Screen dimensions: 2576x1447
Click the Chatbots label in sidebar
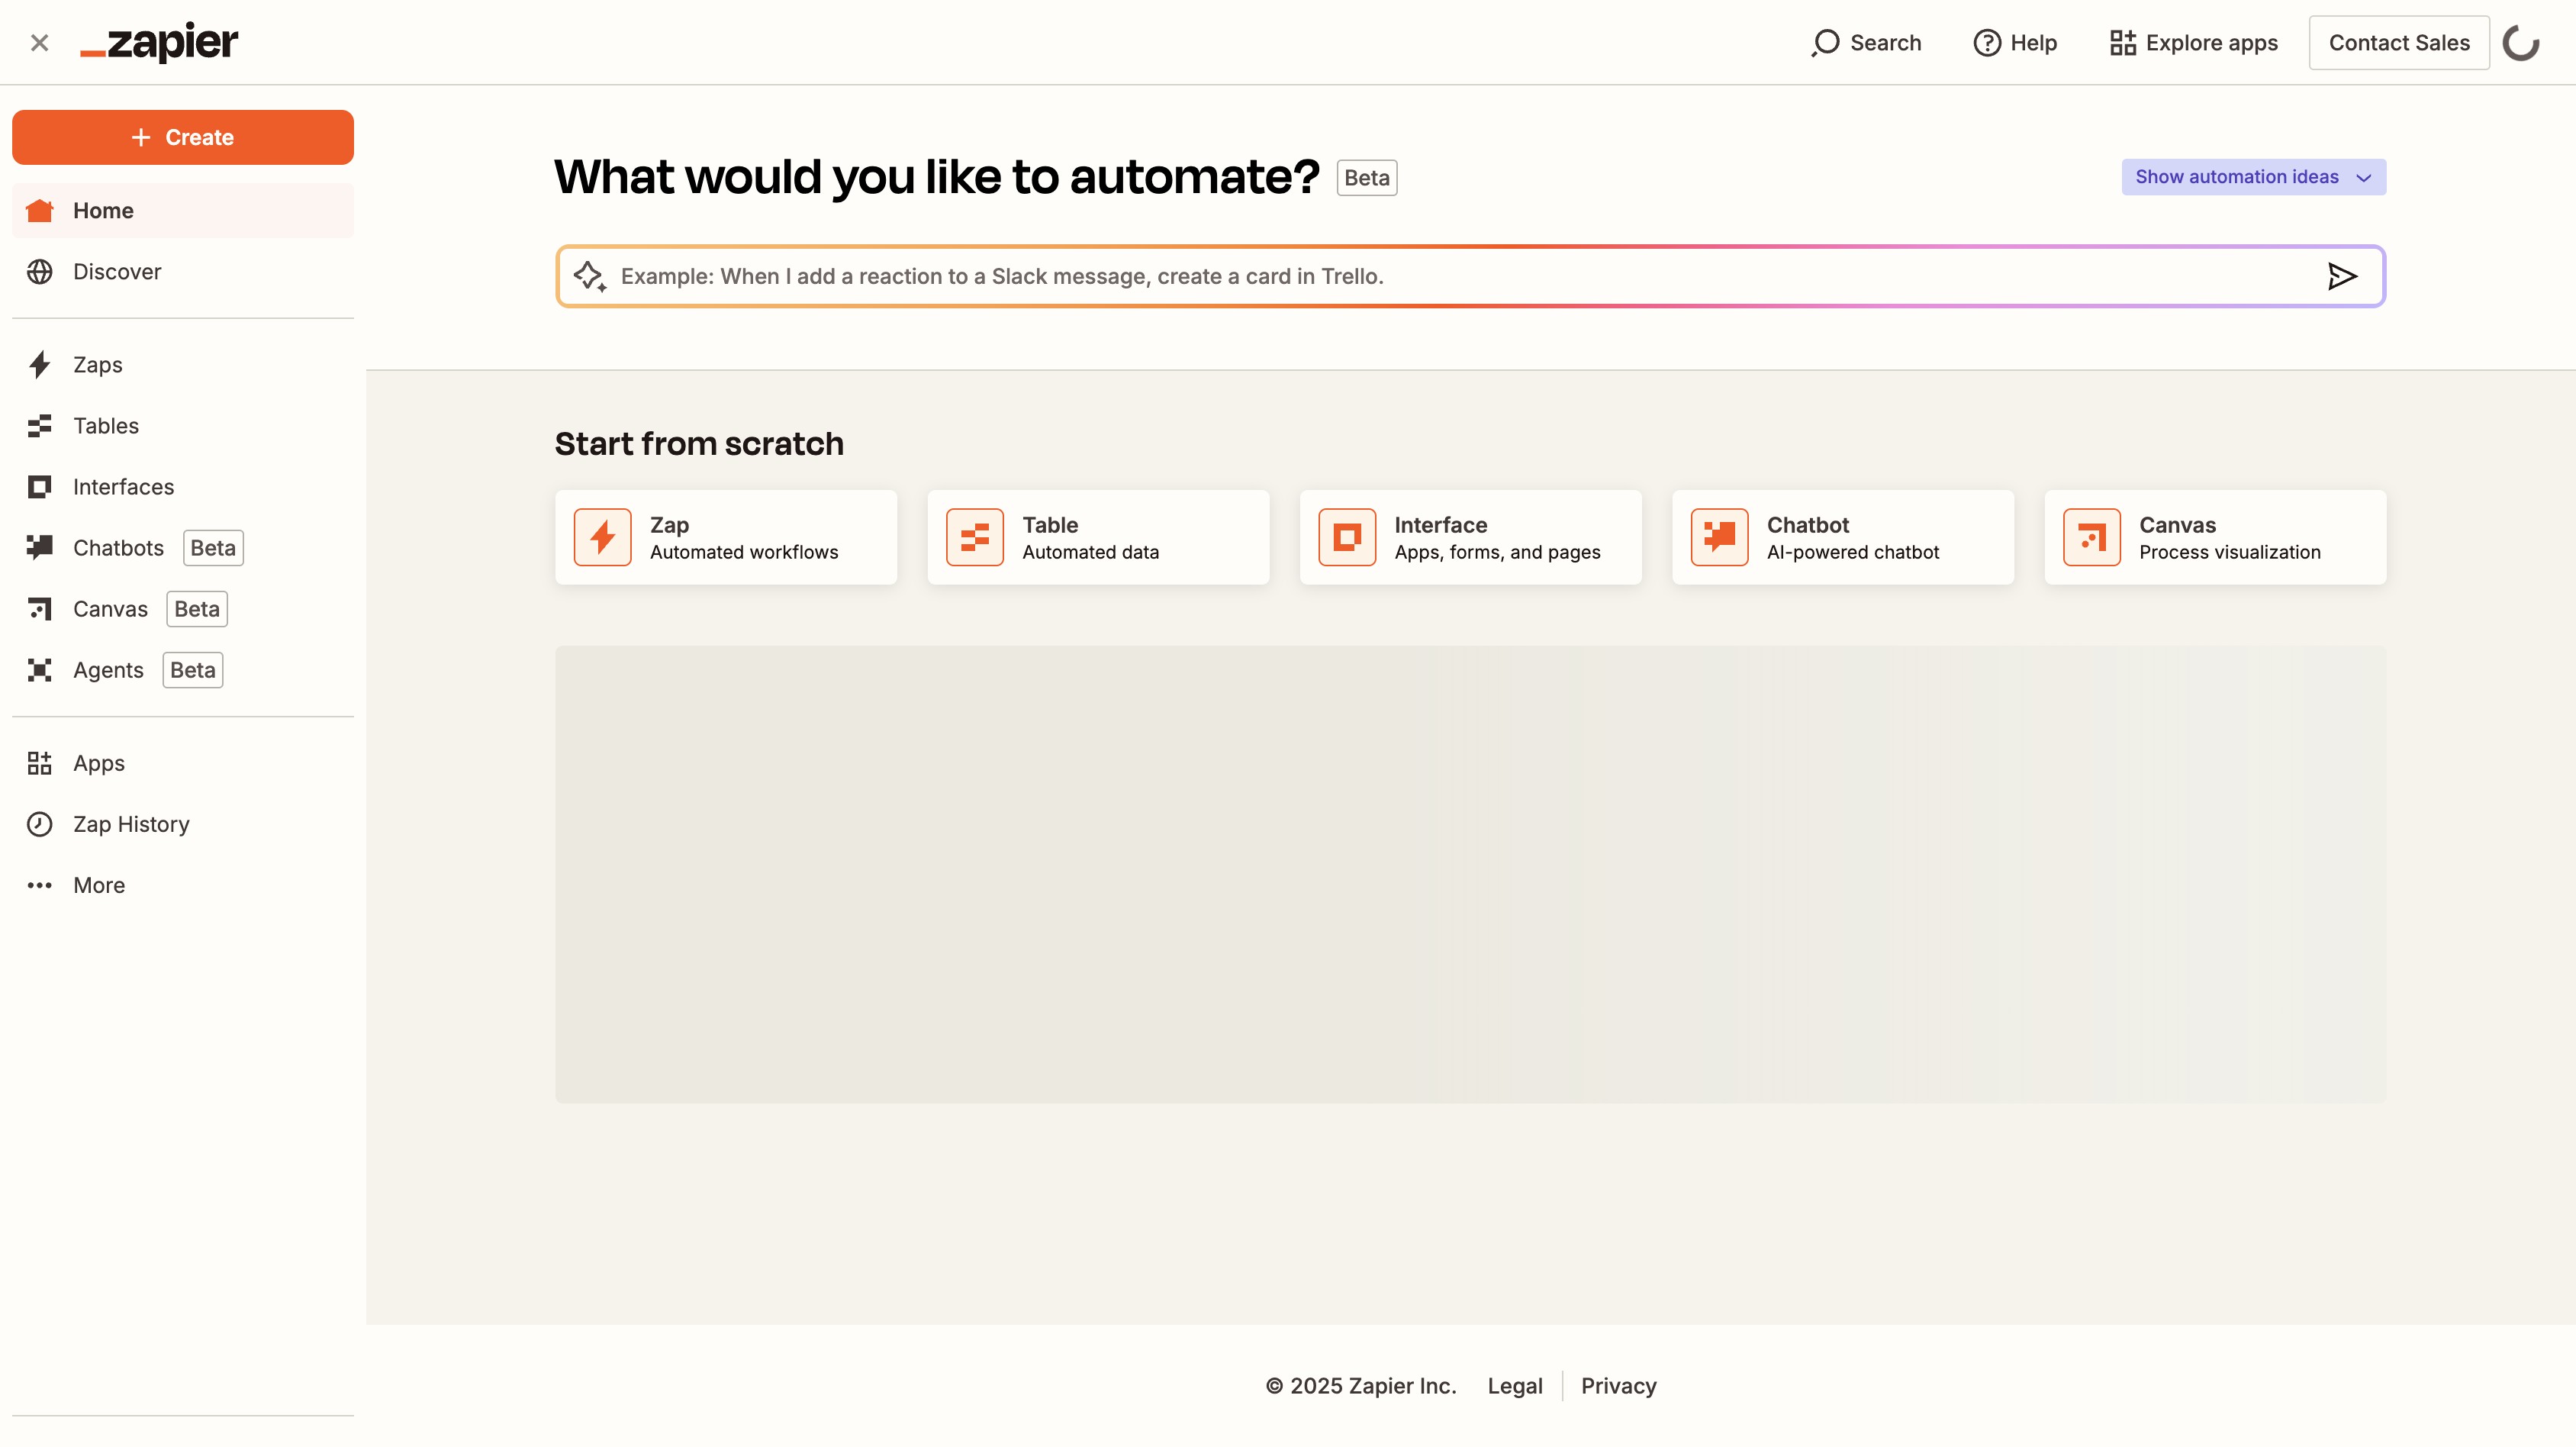(x=118, y=547)
